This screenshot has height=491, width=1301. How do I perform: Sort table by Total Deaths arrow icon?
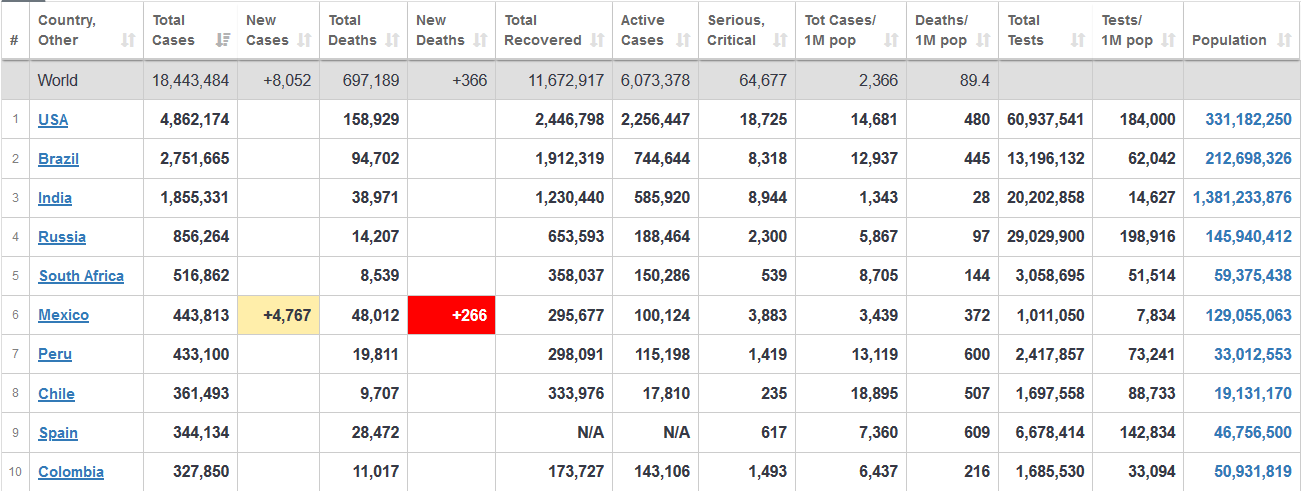[x=392, y=41]
